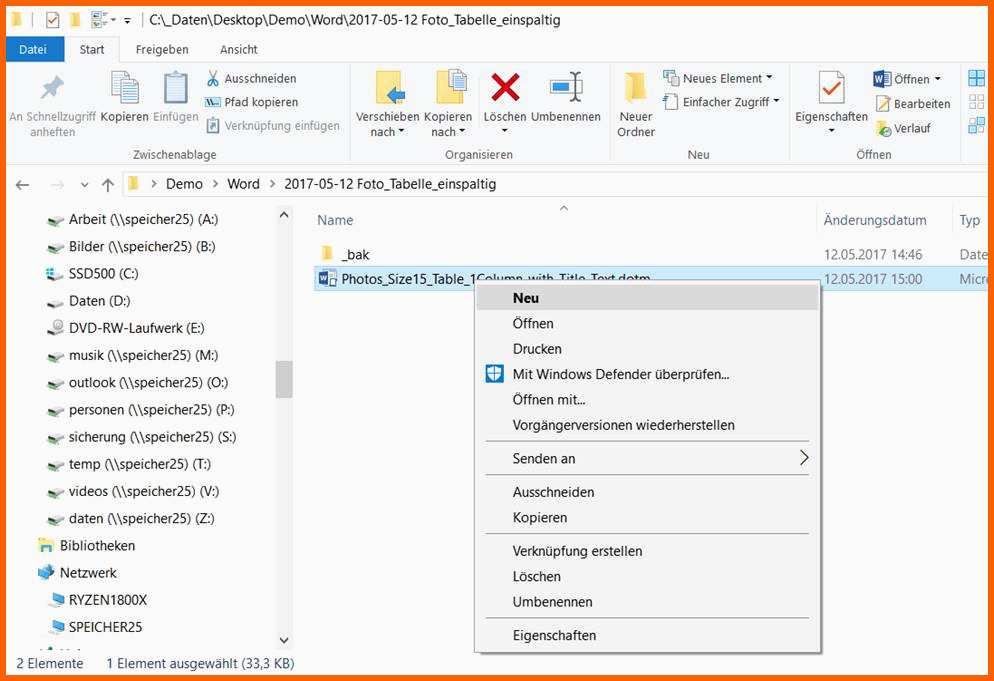This screenshot has width=994, height=681.
Task: Click the up arrow navigation button
Action: coord(108,185)
